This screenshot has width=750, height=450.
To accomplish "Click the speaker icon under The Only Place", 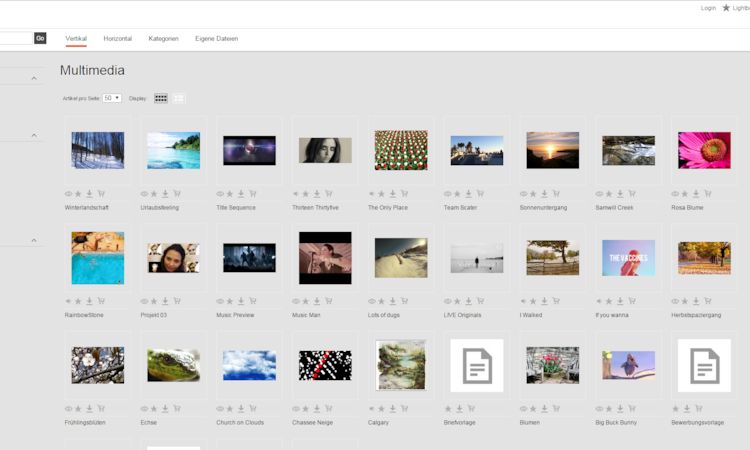I will 371,194.
